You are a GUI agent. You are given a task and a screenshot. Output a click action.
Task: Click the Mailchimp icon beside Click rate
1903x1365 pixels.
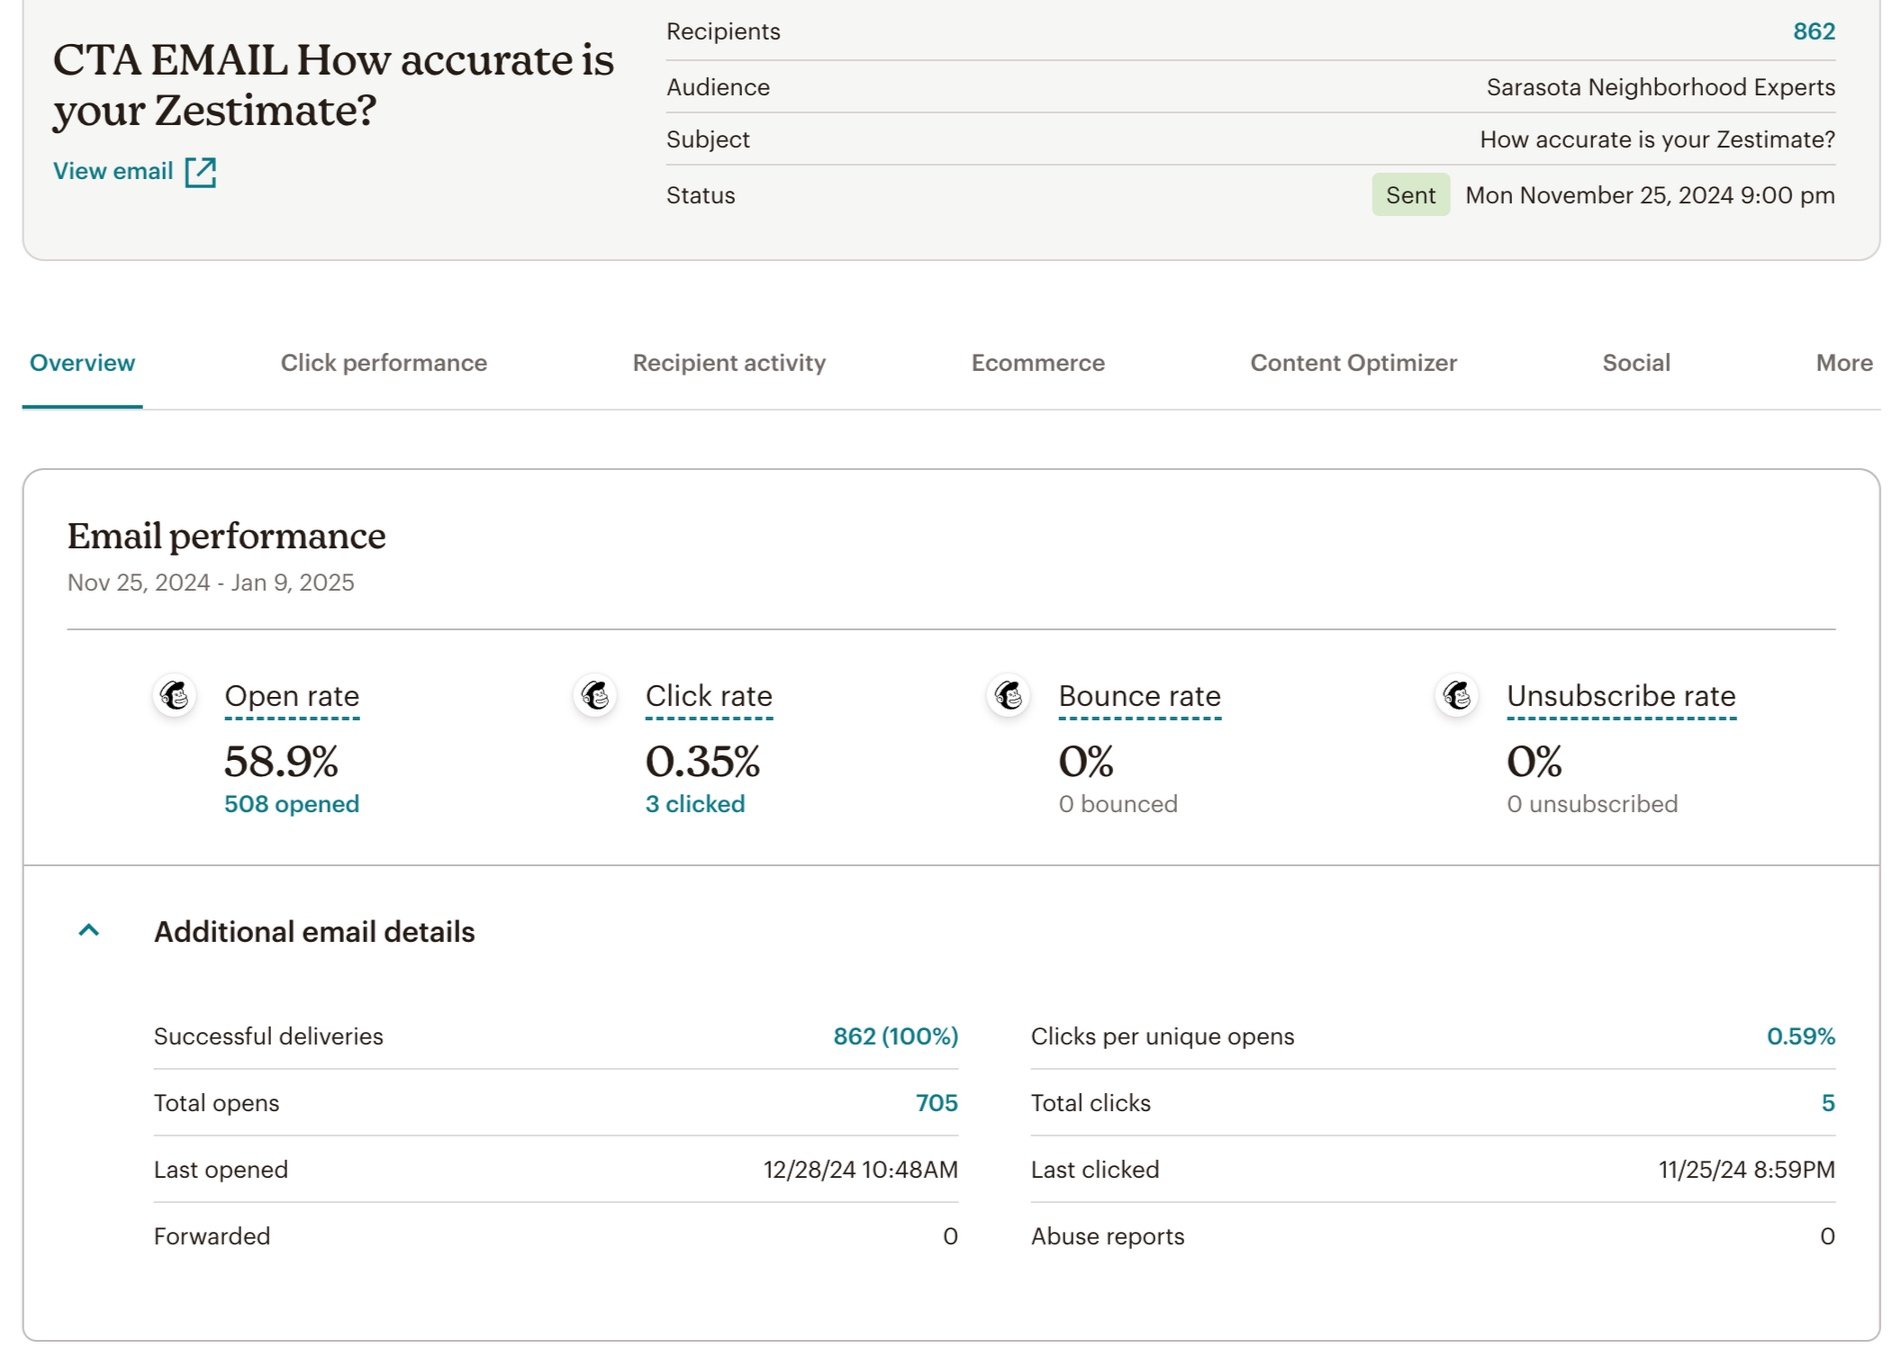(x=596, y=695)
